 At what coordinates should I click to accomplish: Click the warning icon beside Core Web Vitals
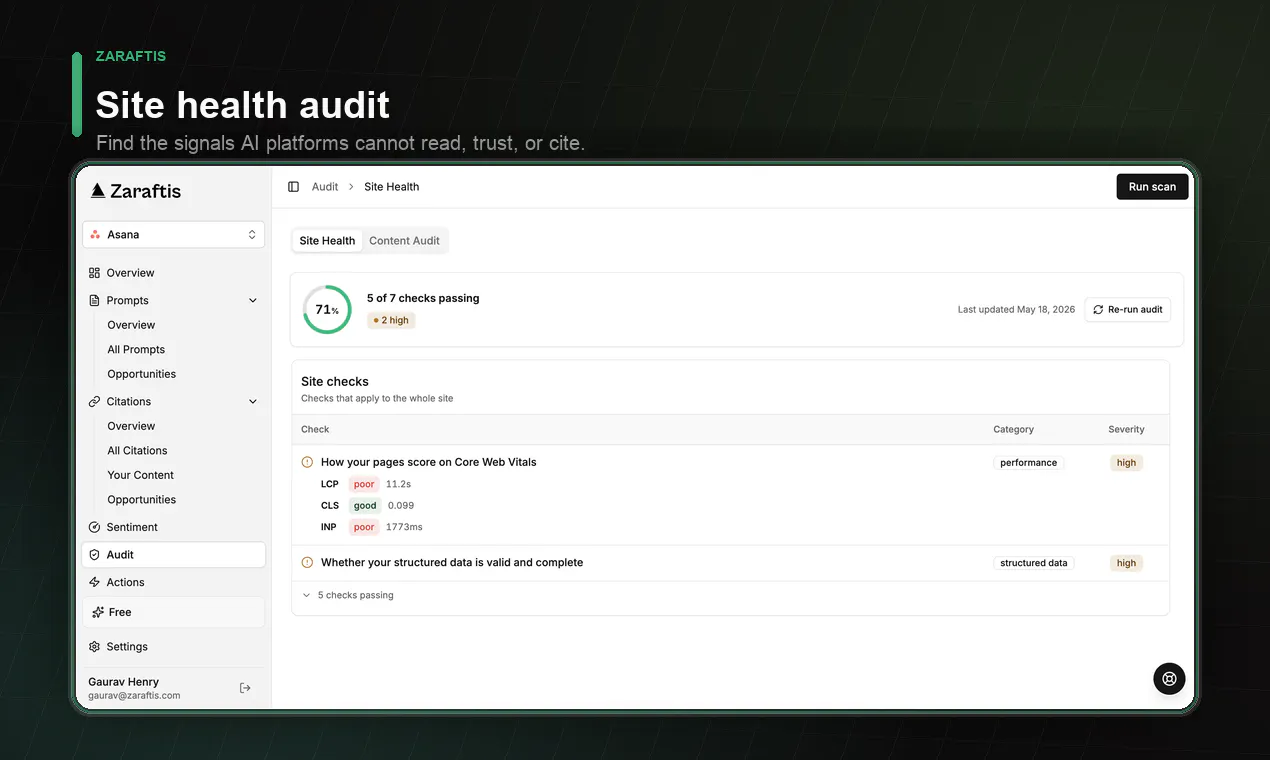(x=307, y=462)
